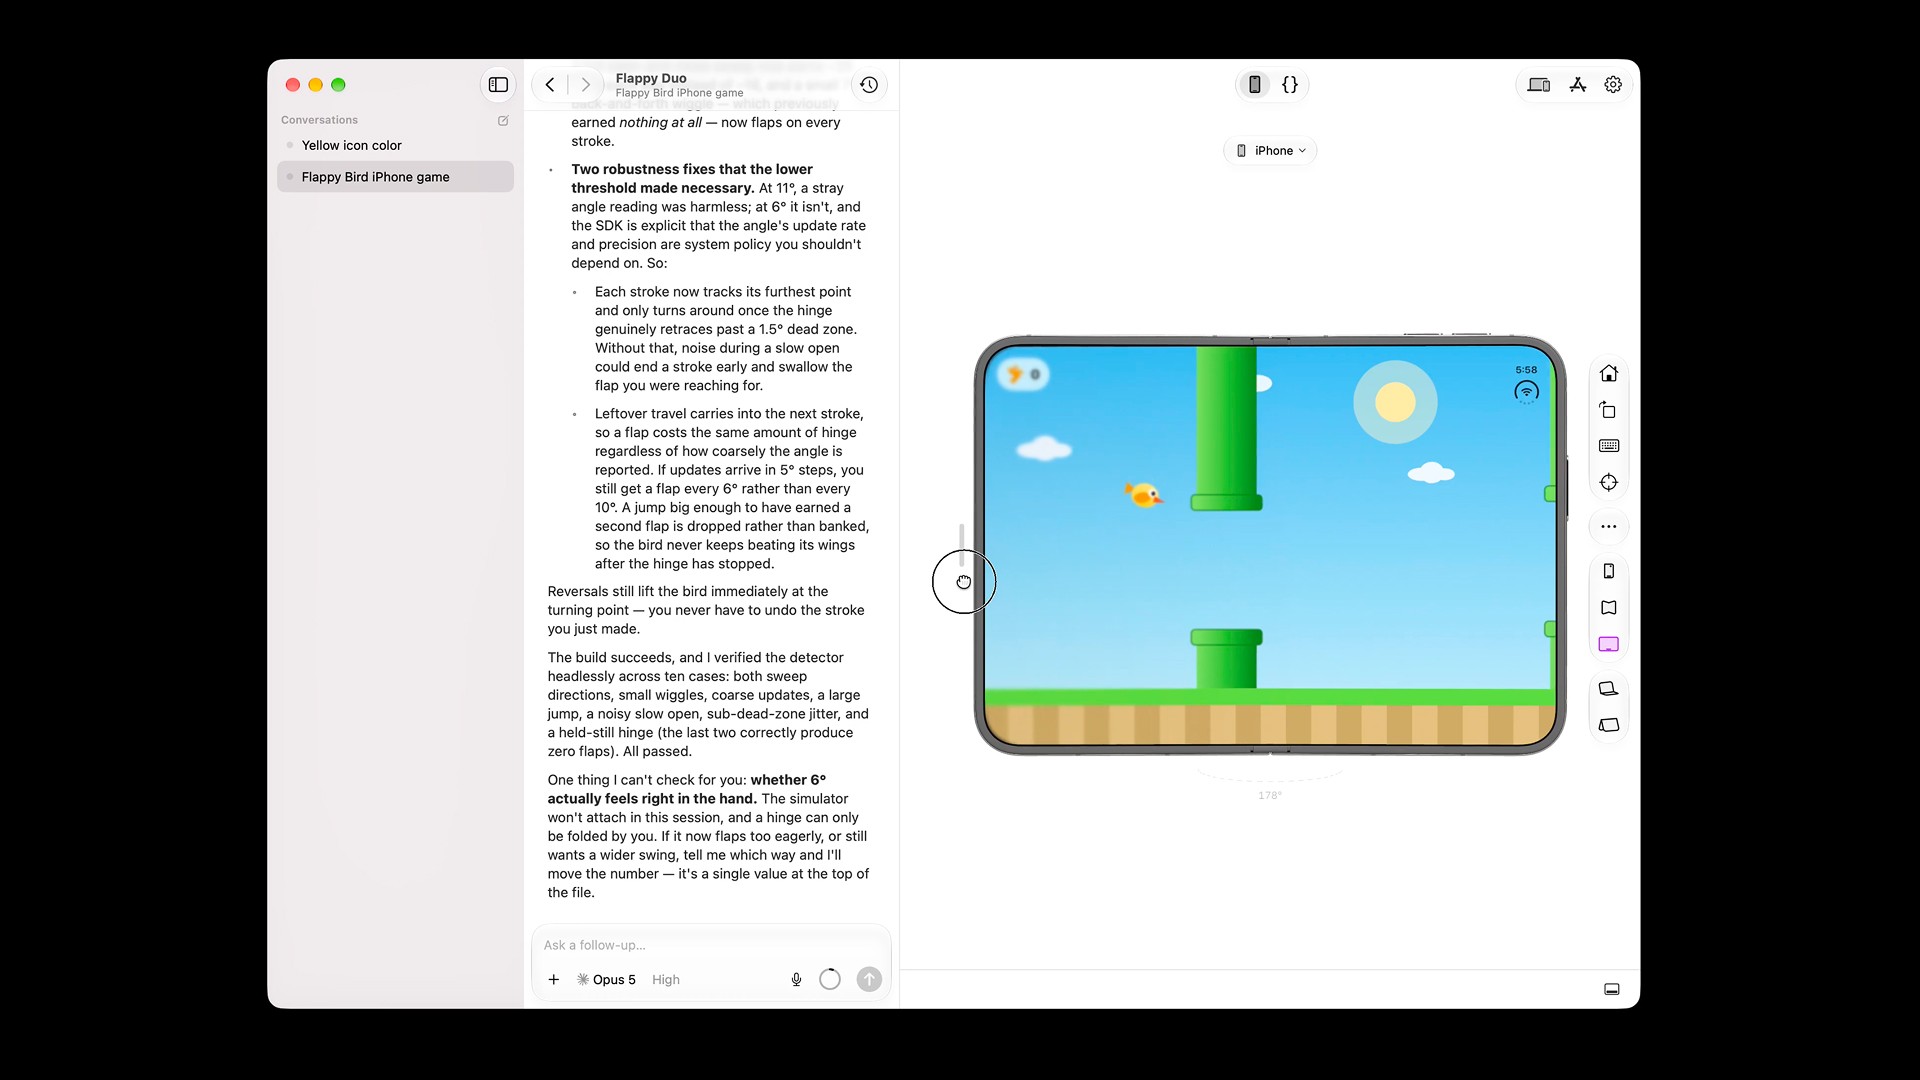This screenshot has height=1080, width=1920.
Task: Open the devices laptop-and-phone icon
Action: click(1539, 85)
